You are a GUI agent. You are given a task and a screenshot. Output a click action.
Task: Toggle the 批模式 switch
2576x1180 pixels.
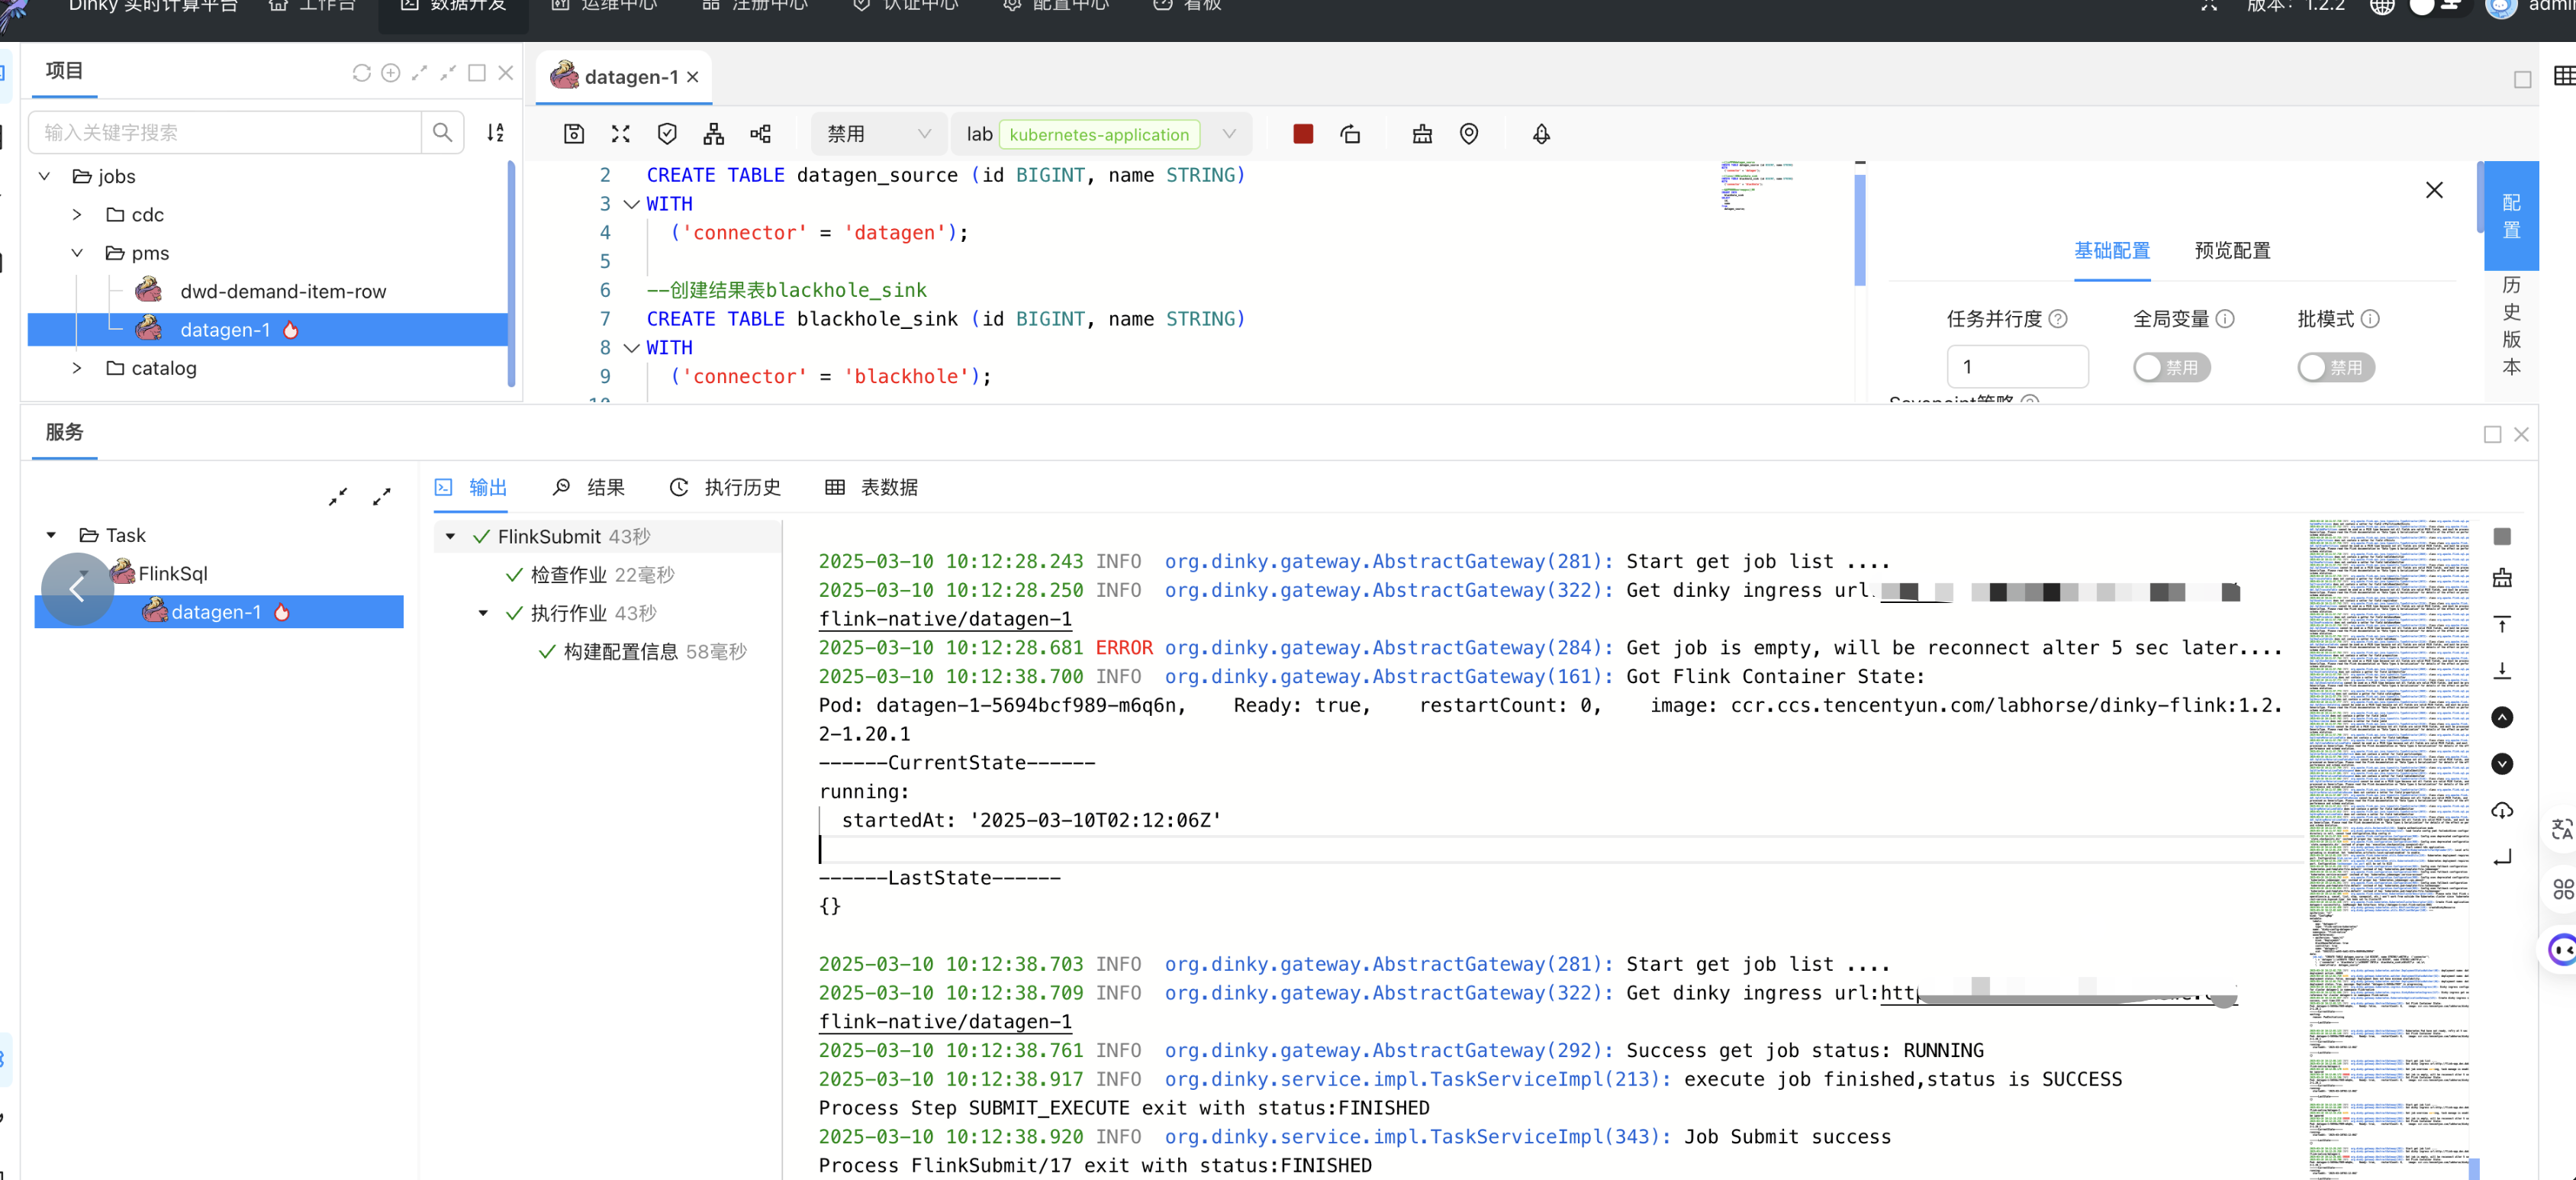pyautogui.click(x=2334, y=367)
